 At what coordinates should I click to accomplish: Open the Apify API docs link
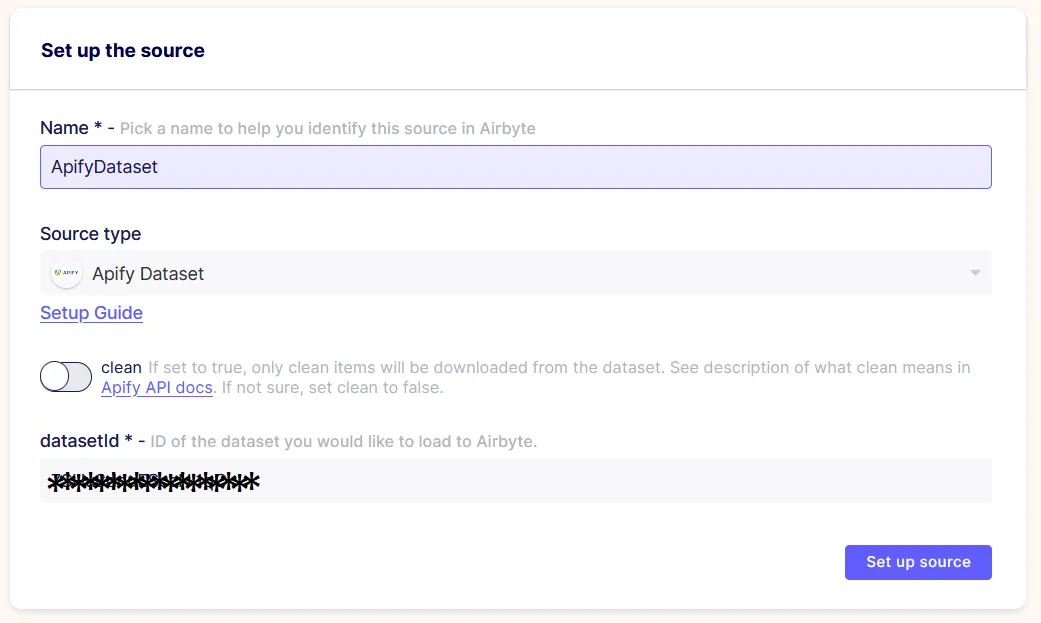[157, 387]
